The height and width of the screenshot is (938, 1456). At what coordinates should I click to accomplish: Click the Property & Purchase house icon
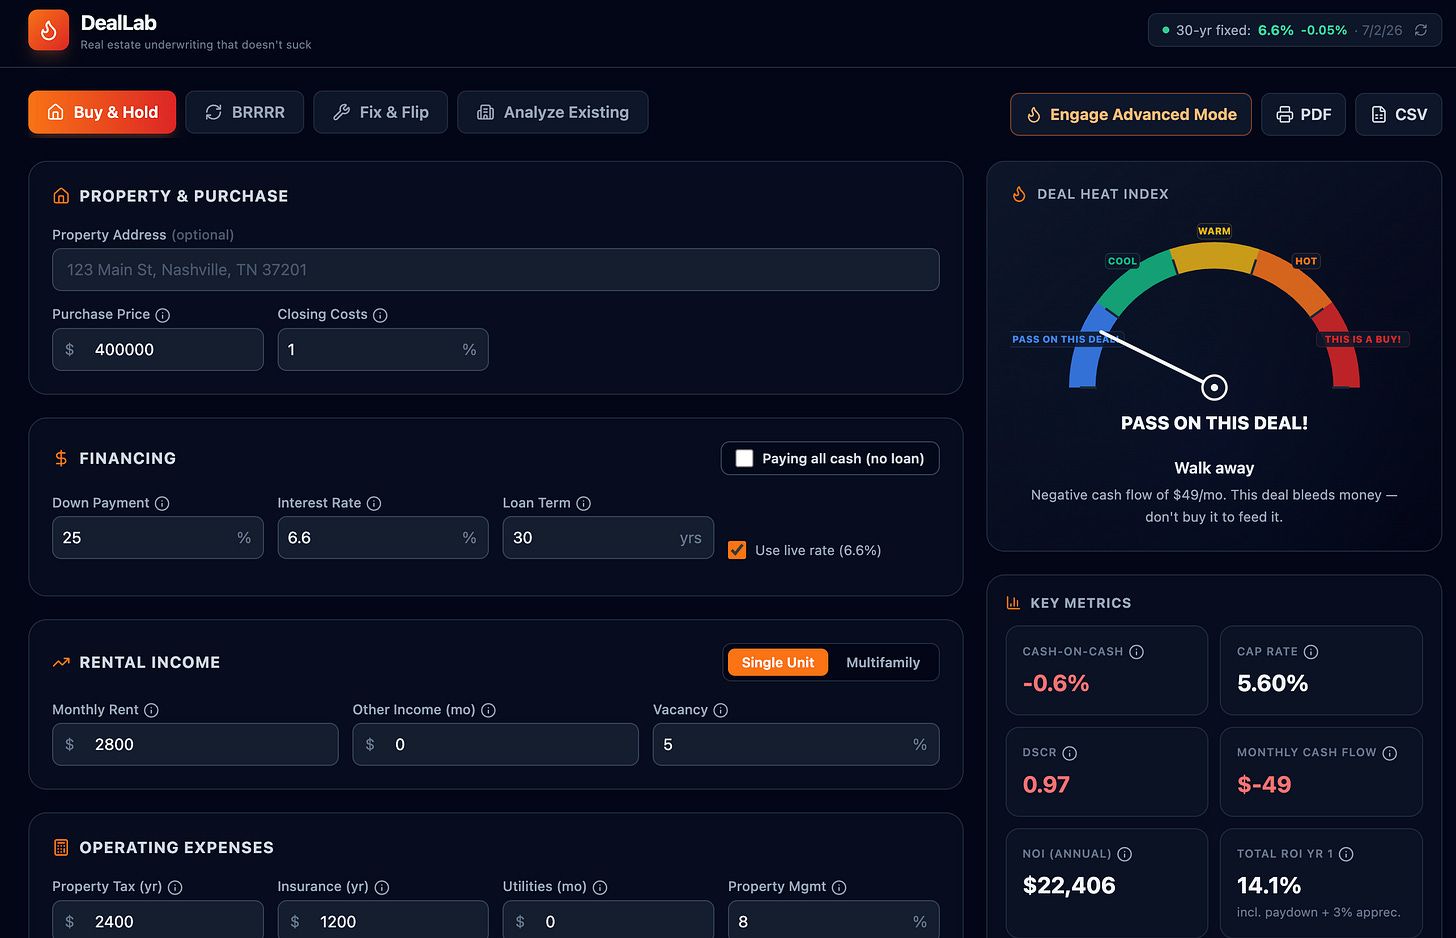(x=61, y=196)
